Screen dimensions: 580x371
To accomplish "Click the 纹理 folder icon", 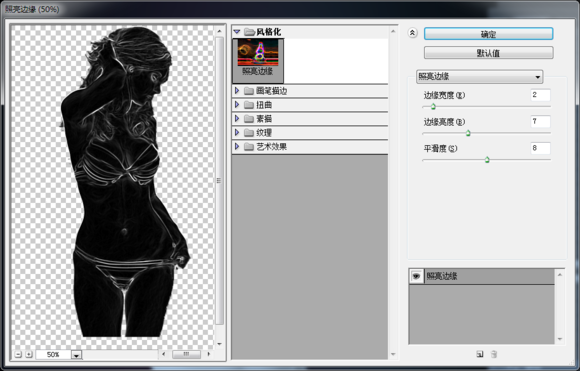I will click(x=249, y=133).
